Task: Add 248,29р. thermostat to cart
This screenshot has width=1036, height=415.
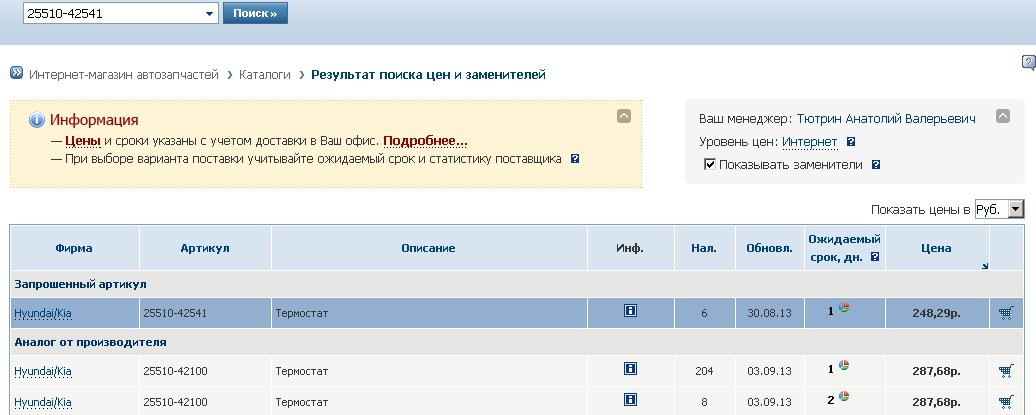Action: pyautogui.click(x=1006, y=313)
